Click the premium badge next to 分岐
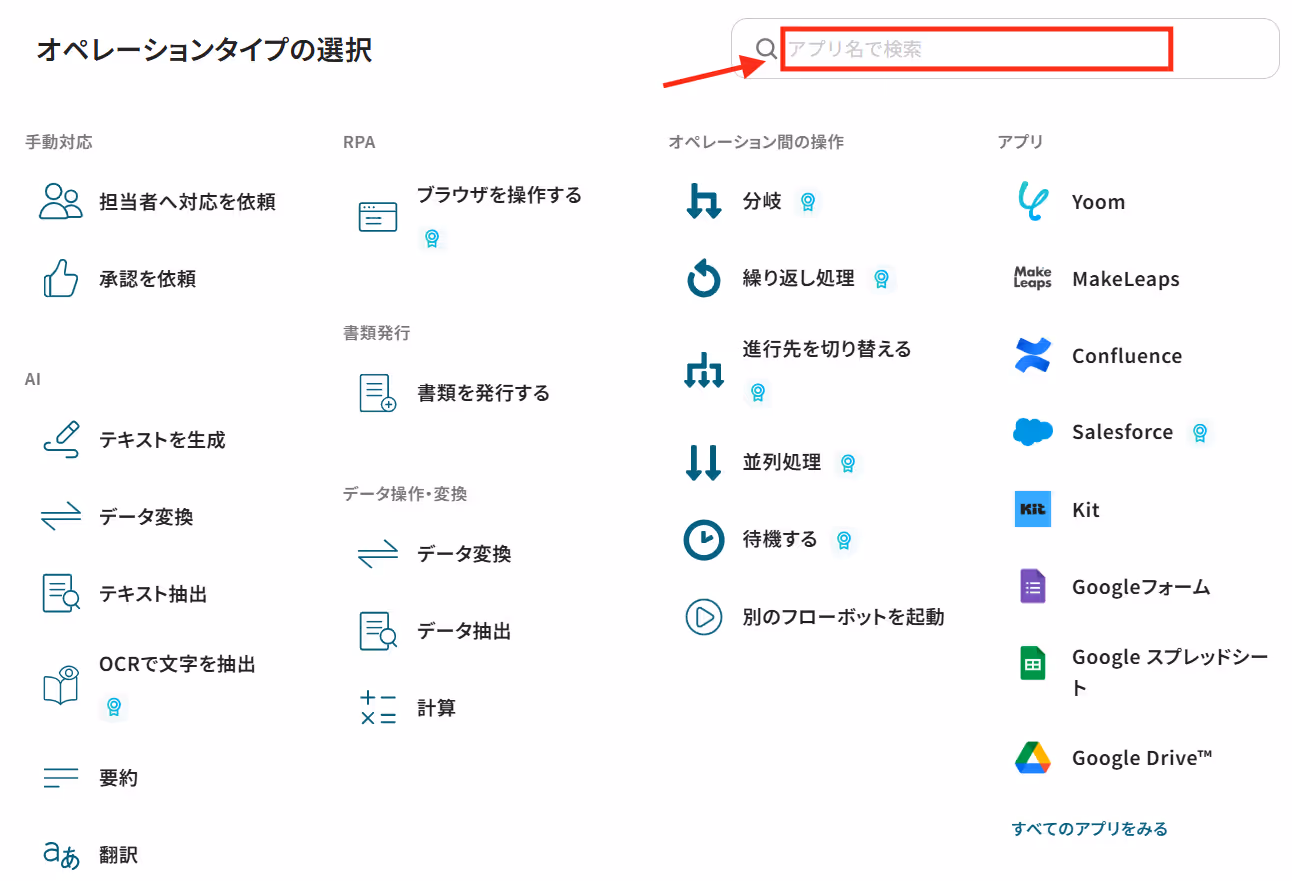 pos(808,202)
